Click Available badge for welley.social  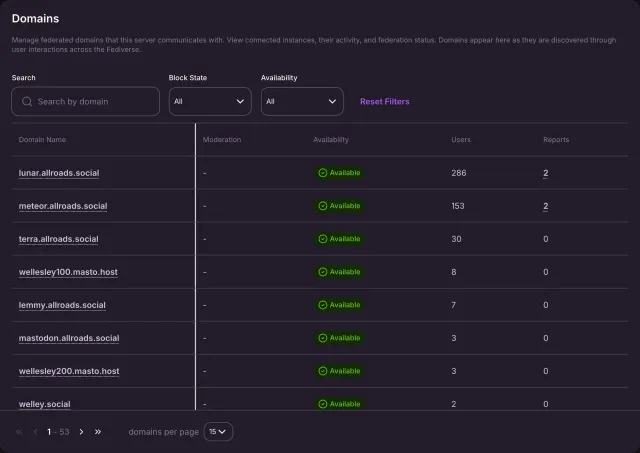(x=339, y=404)
